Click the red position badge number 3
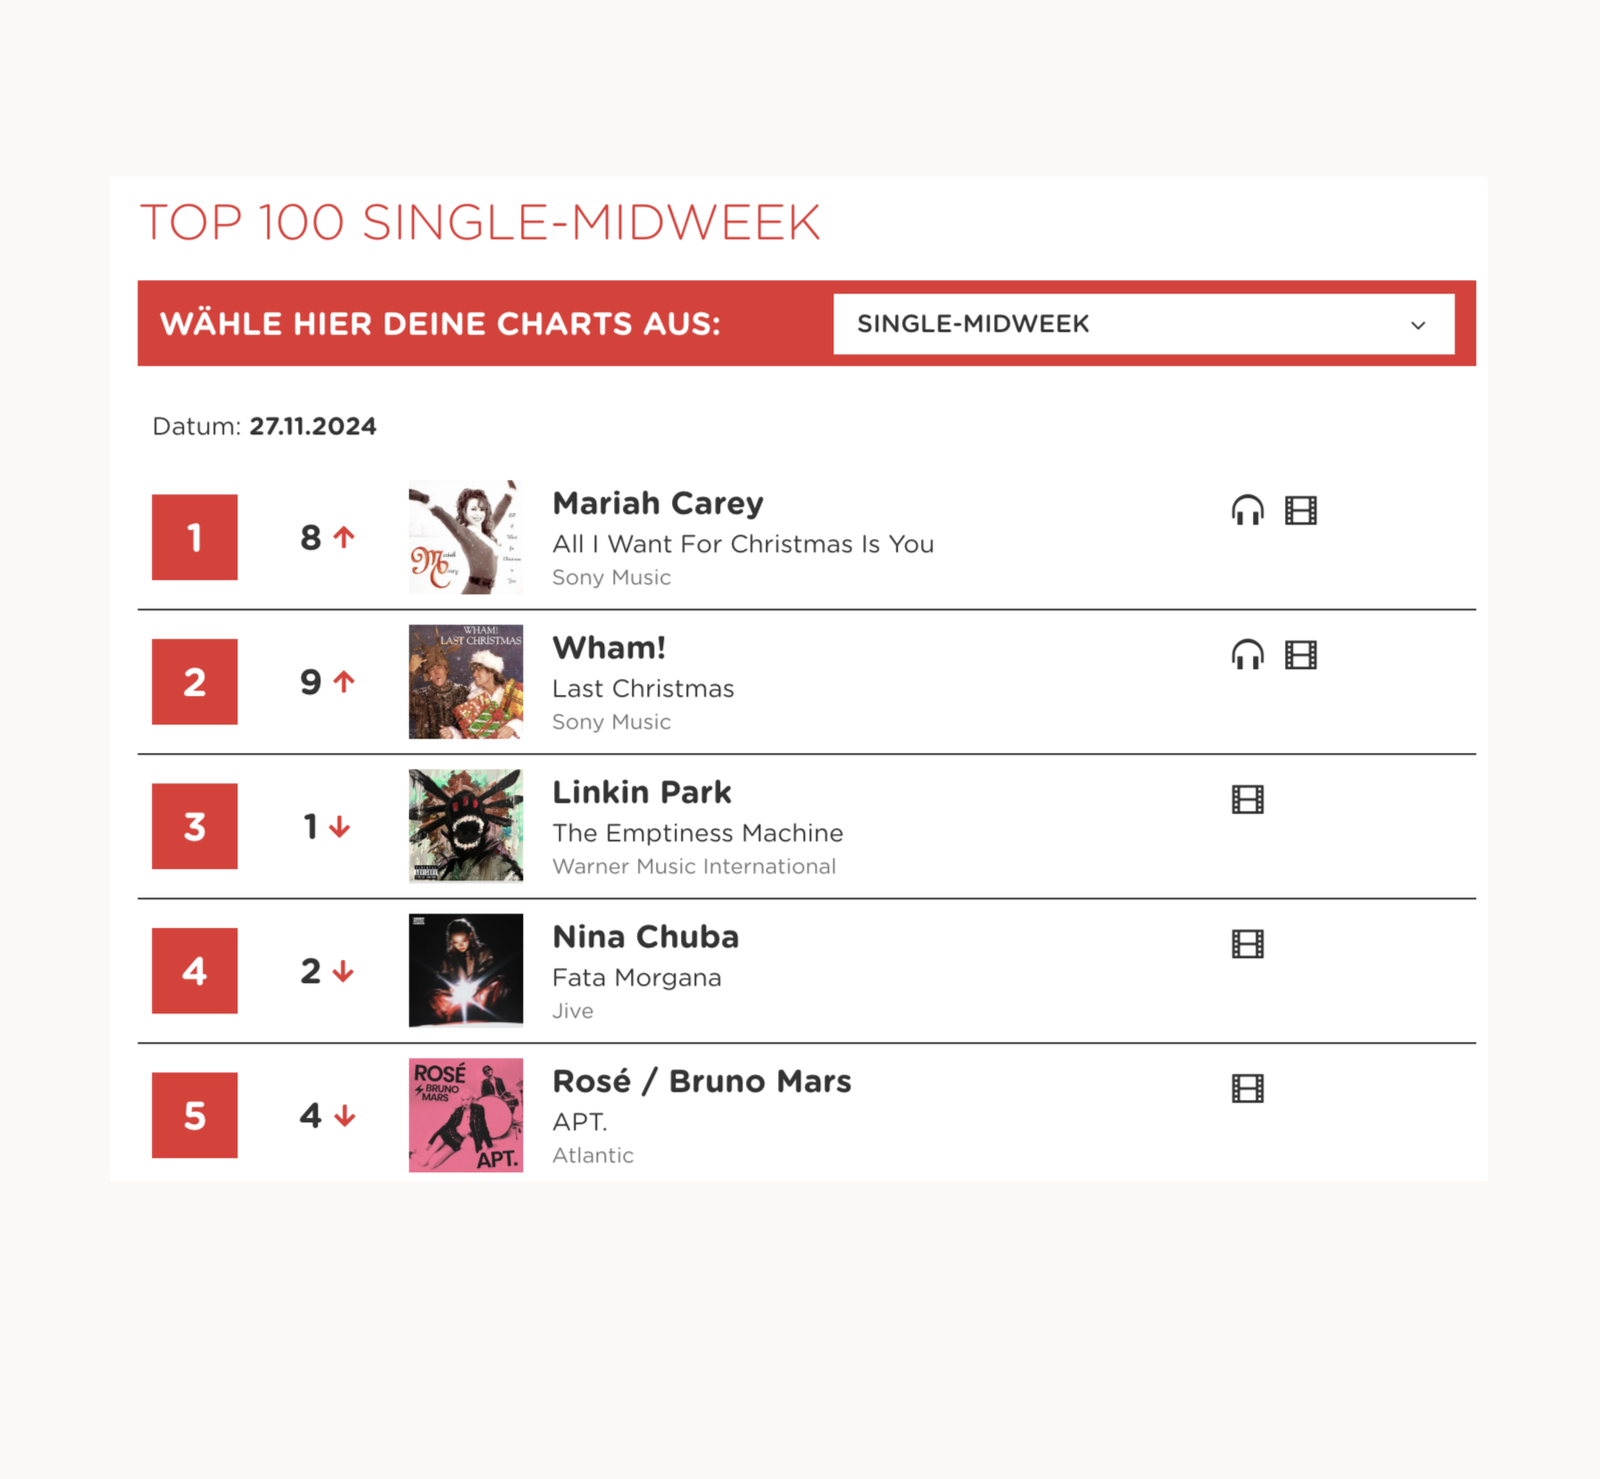 click(194, 826)
